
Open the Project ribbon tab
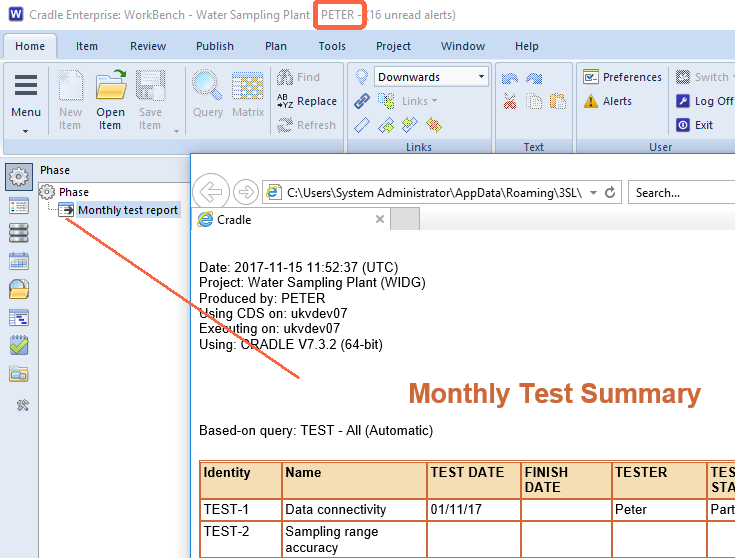point(393,46)
